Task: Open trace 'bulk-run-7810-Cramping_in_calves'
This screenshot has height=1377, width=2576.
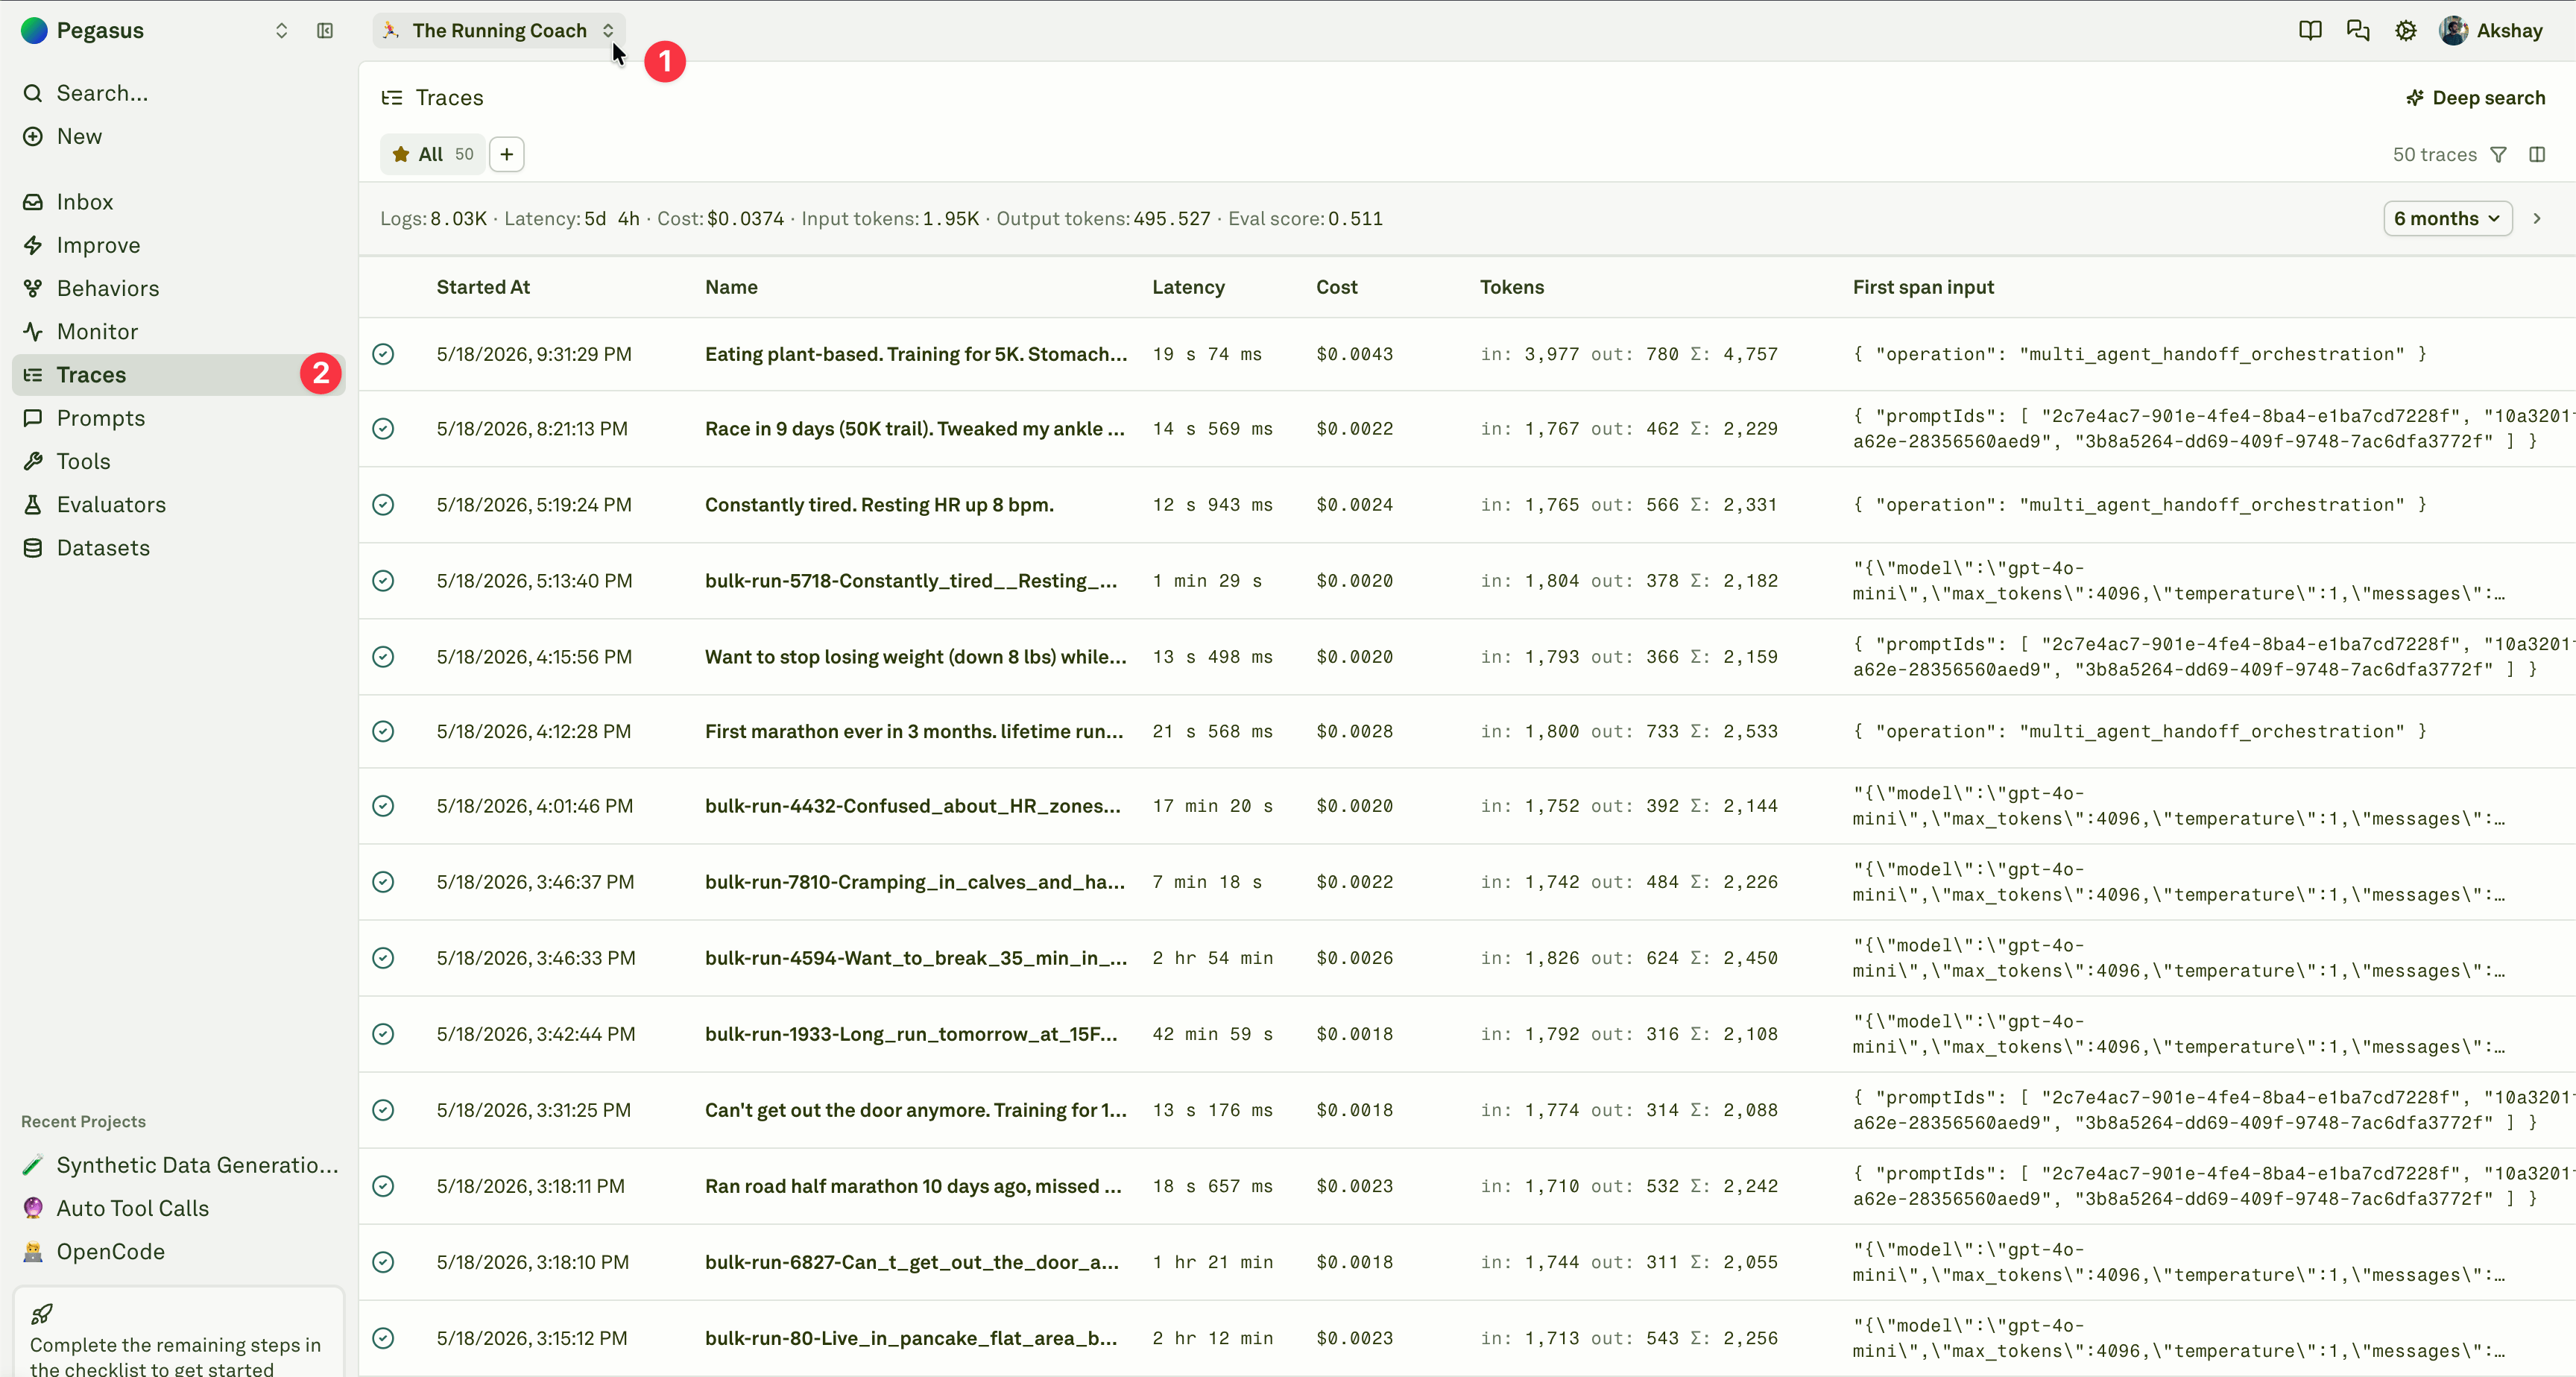Action: click(x=914, y=882)
